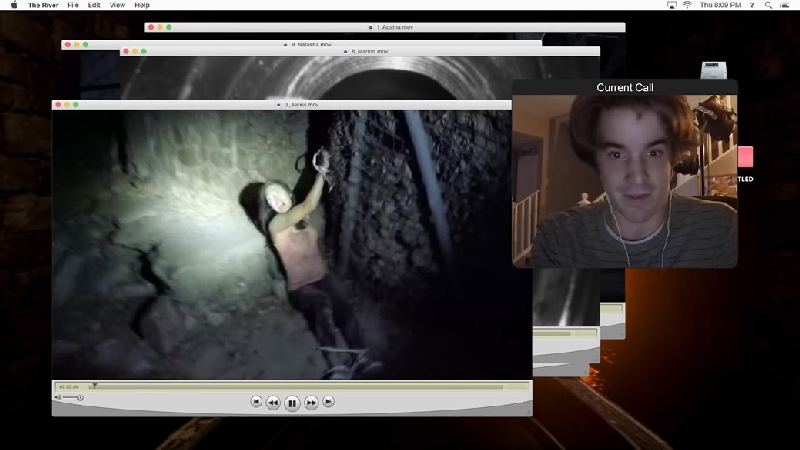The height and width of the screenshot is (450, 800).
Task: Open the printer icon on desktop
Action: pos(713,70)
